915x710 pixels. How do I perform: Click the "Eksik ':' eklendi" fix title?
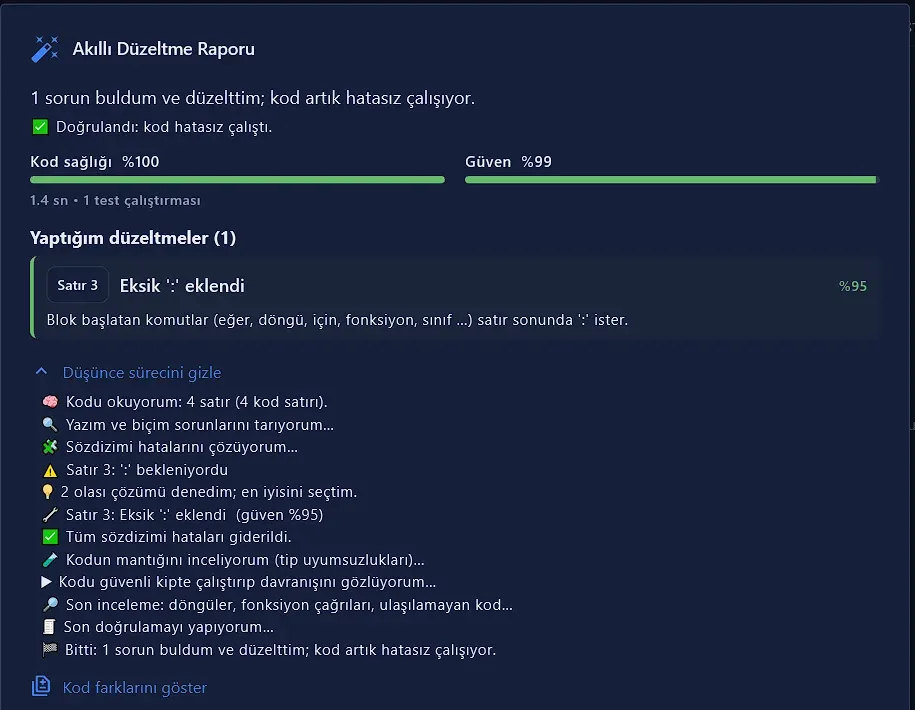[x=182, y=286]
